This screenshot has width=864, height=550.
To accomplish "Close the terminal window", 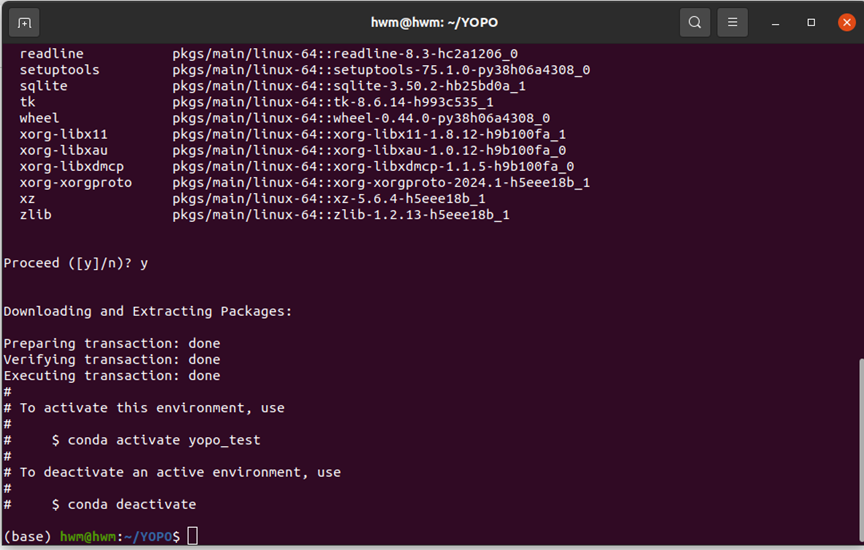I will (846, 23).
